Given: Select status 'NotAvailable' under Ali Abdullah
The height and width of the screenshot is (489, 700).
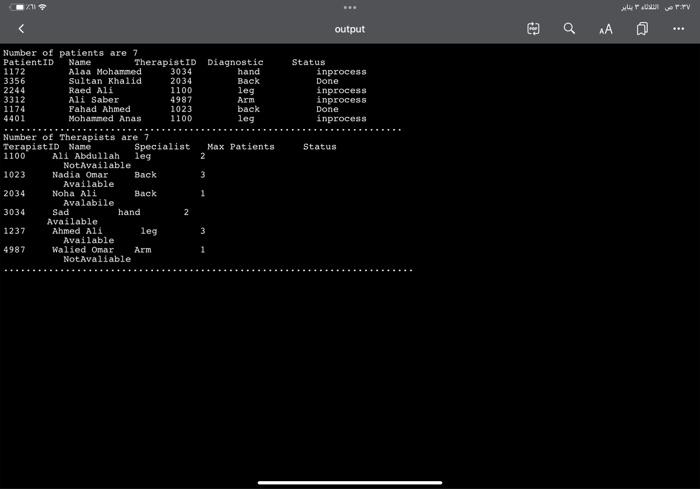Looking at the screenshot, I should 97,166.
